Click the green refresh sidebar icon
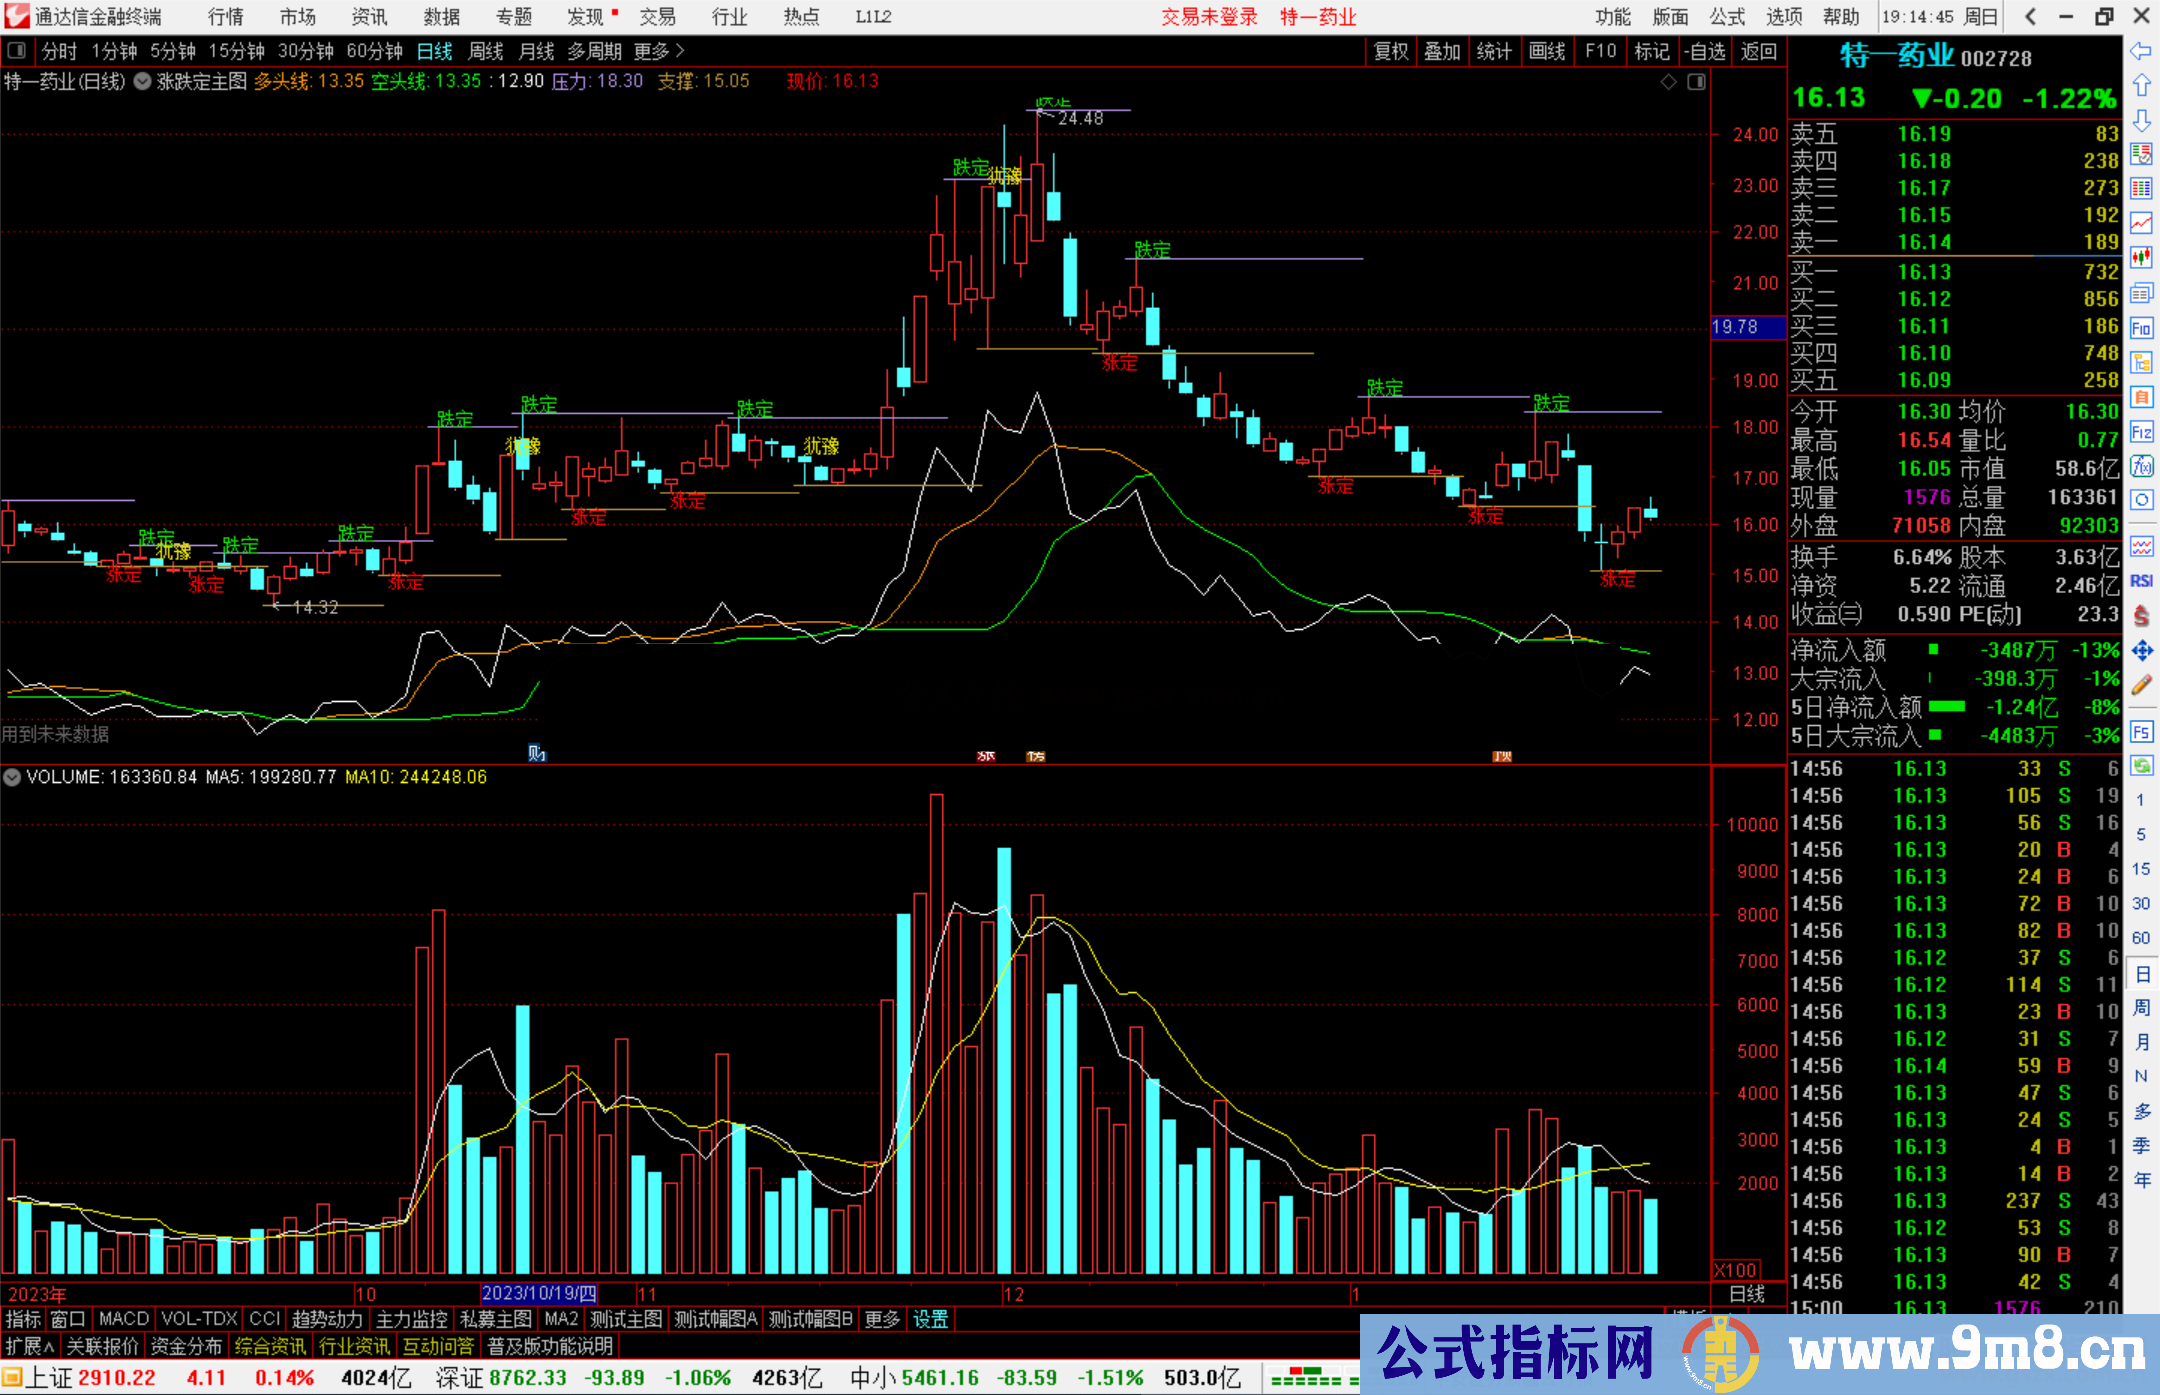Screen dimensions: 2160x1395 (2141, 766)
